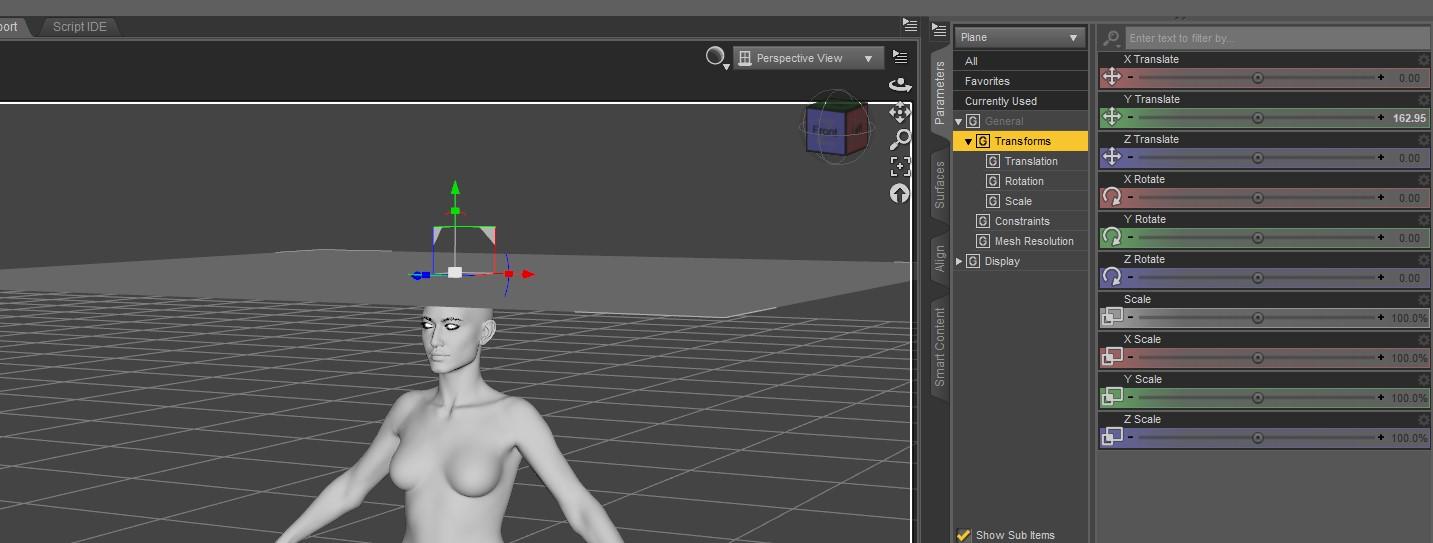The image size is (1433, 543).
Task: Select the Scale tree item
Action: [x=1018, y=201]
